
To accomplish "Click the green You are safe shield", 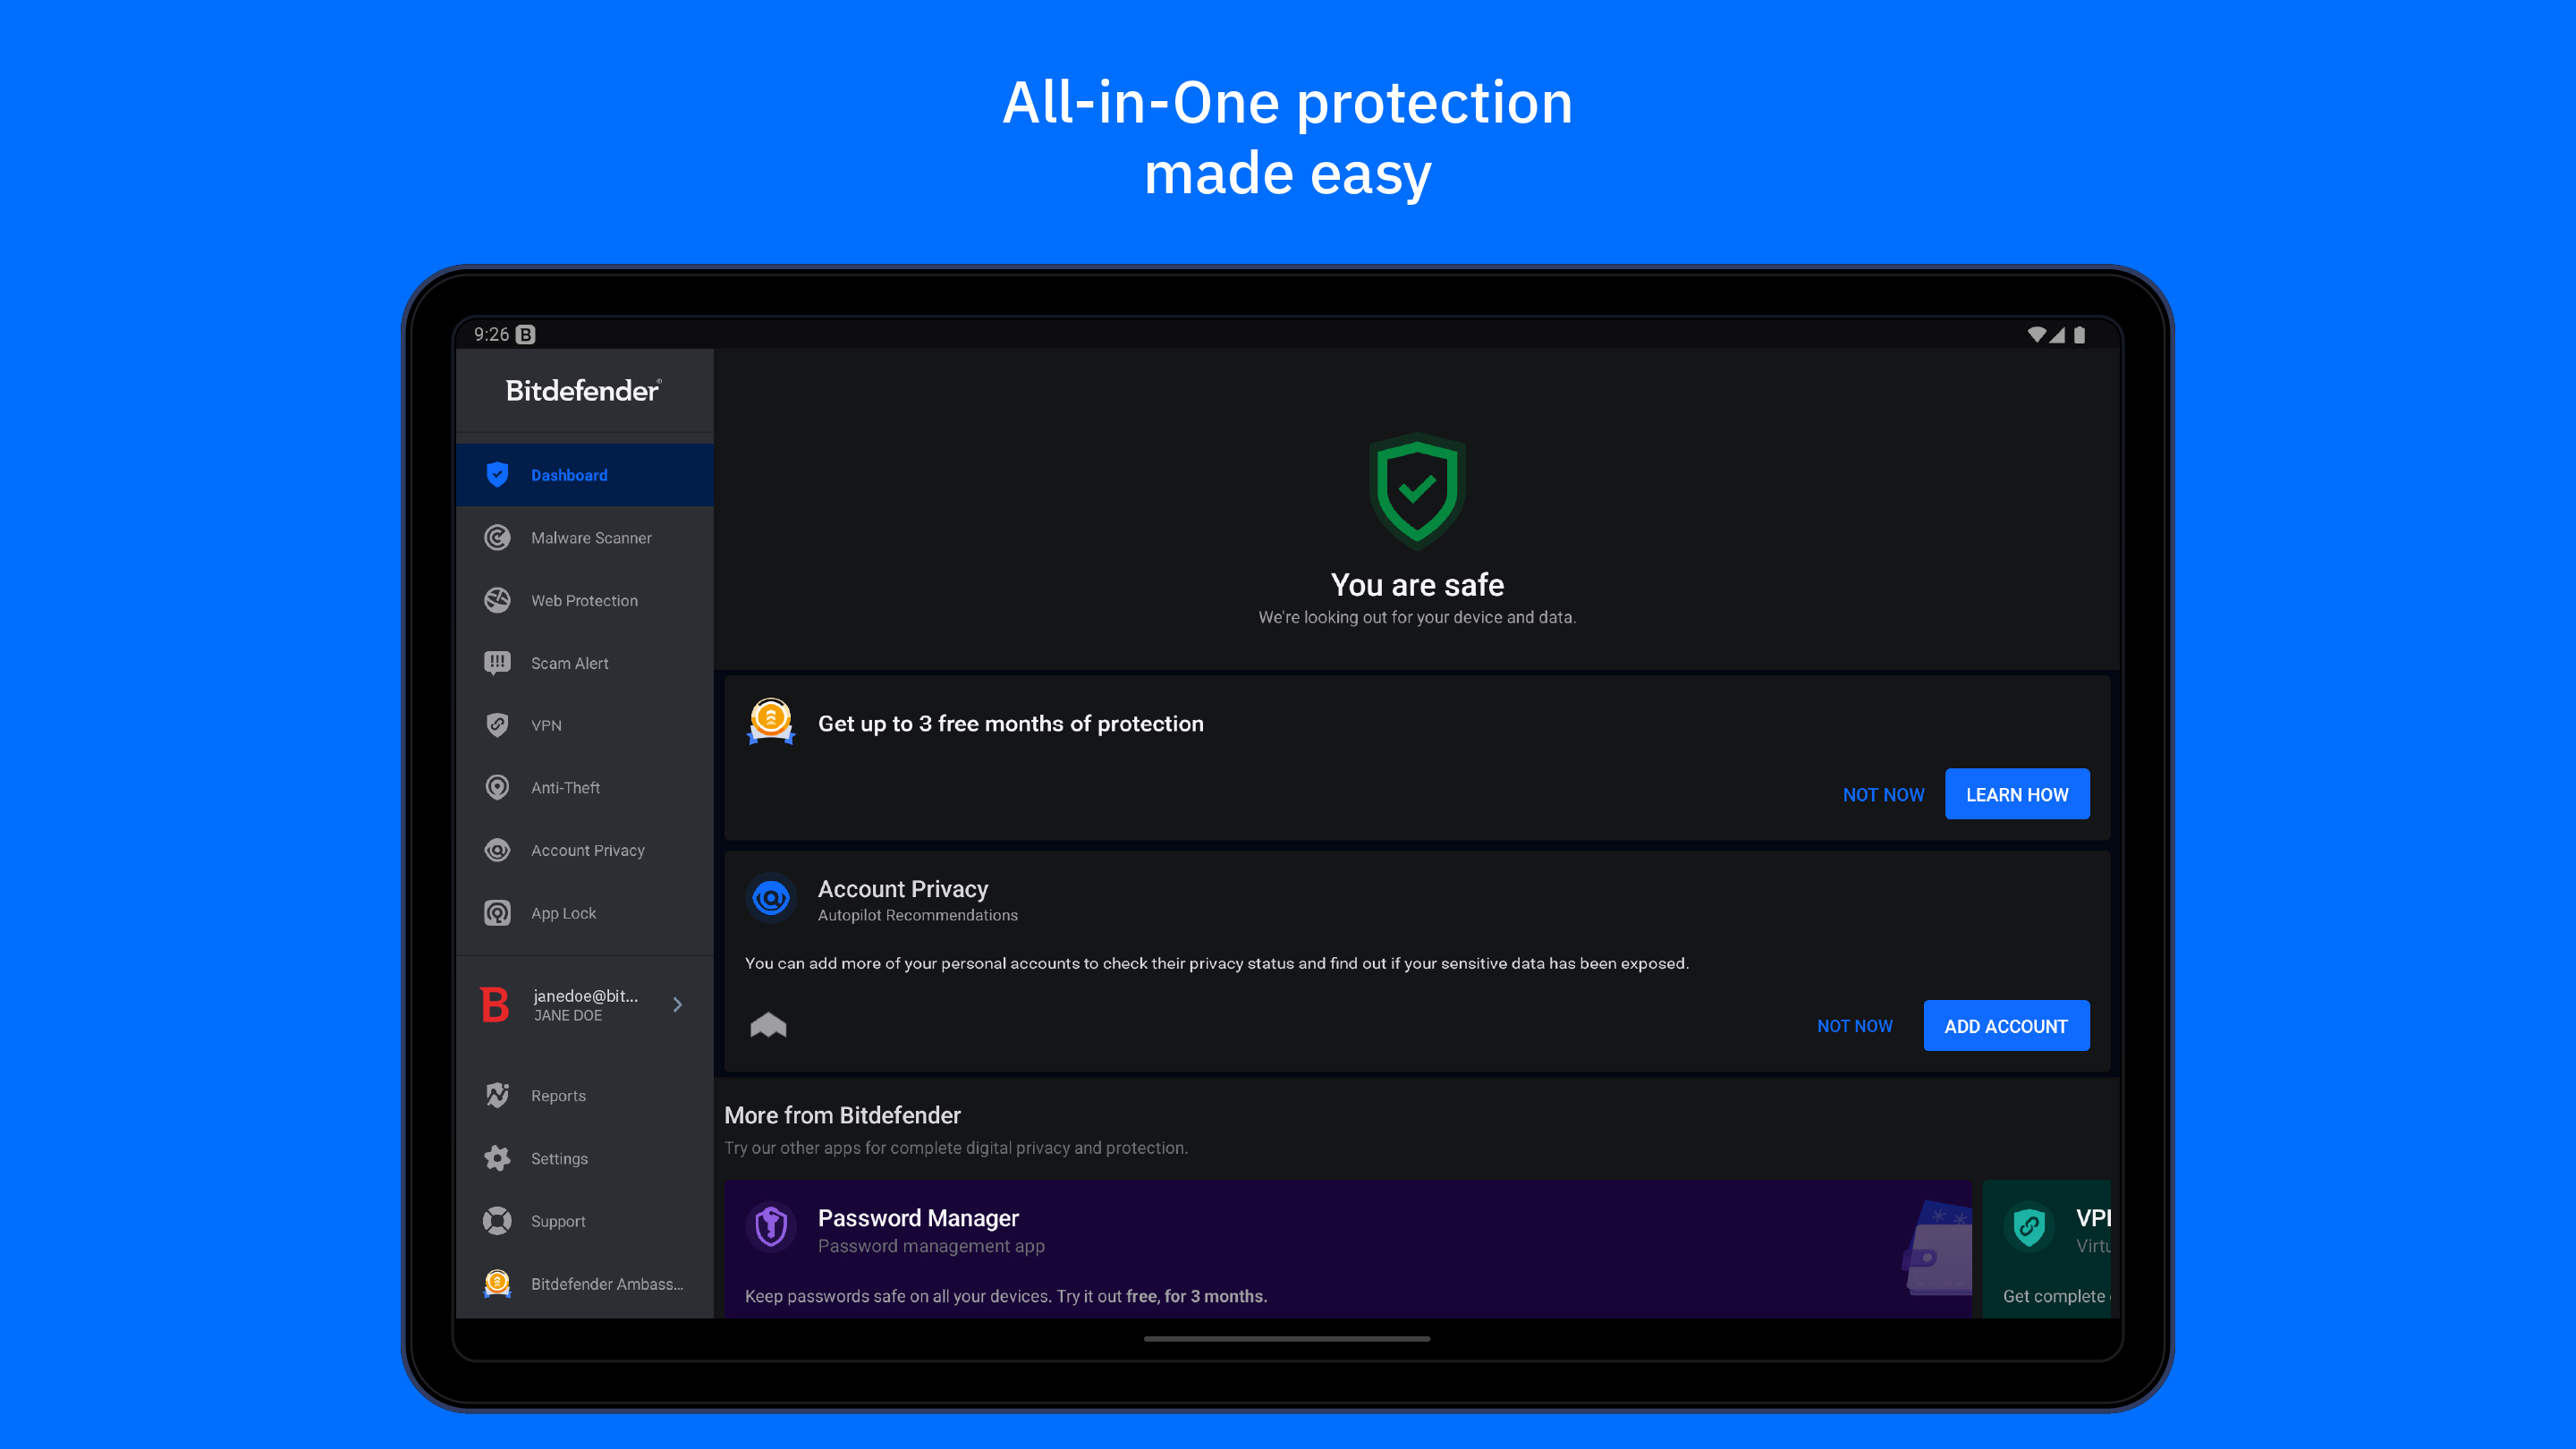I will pos(1417,490).
